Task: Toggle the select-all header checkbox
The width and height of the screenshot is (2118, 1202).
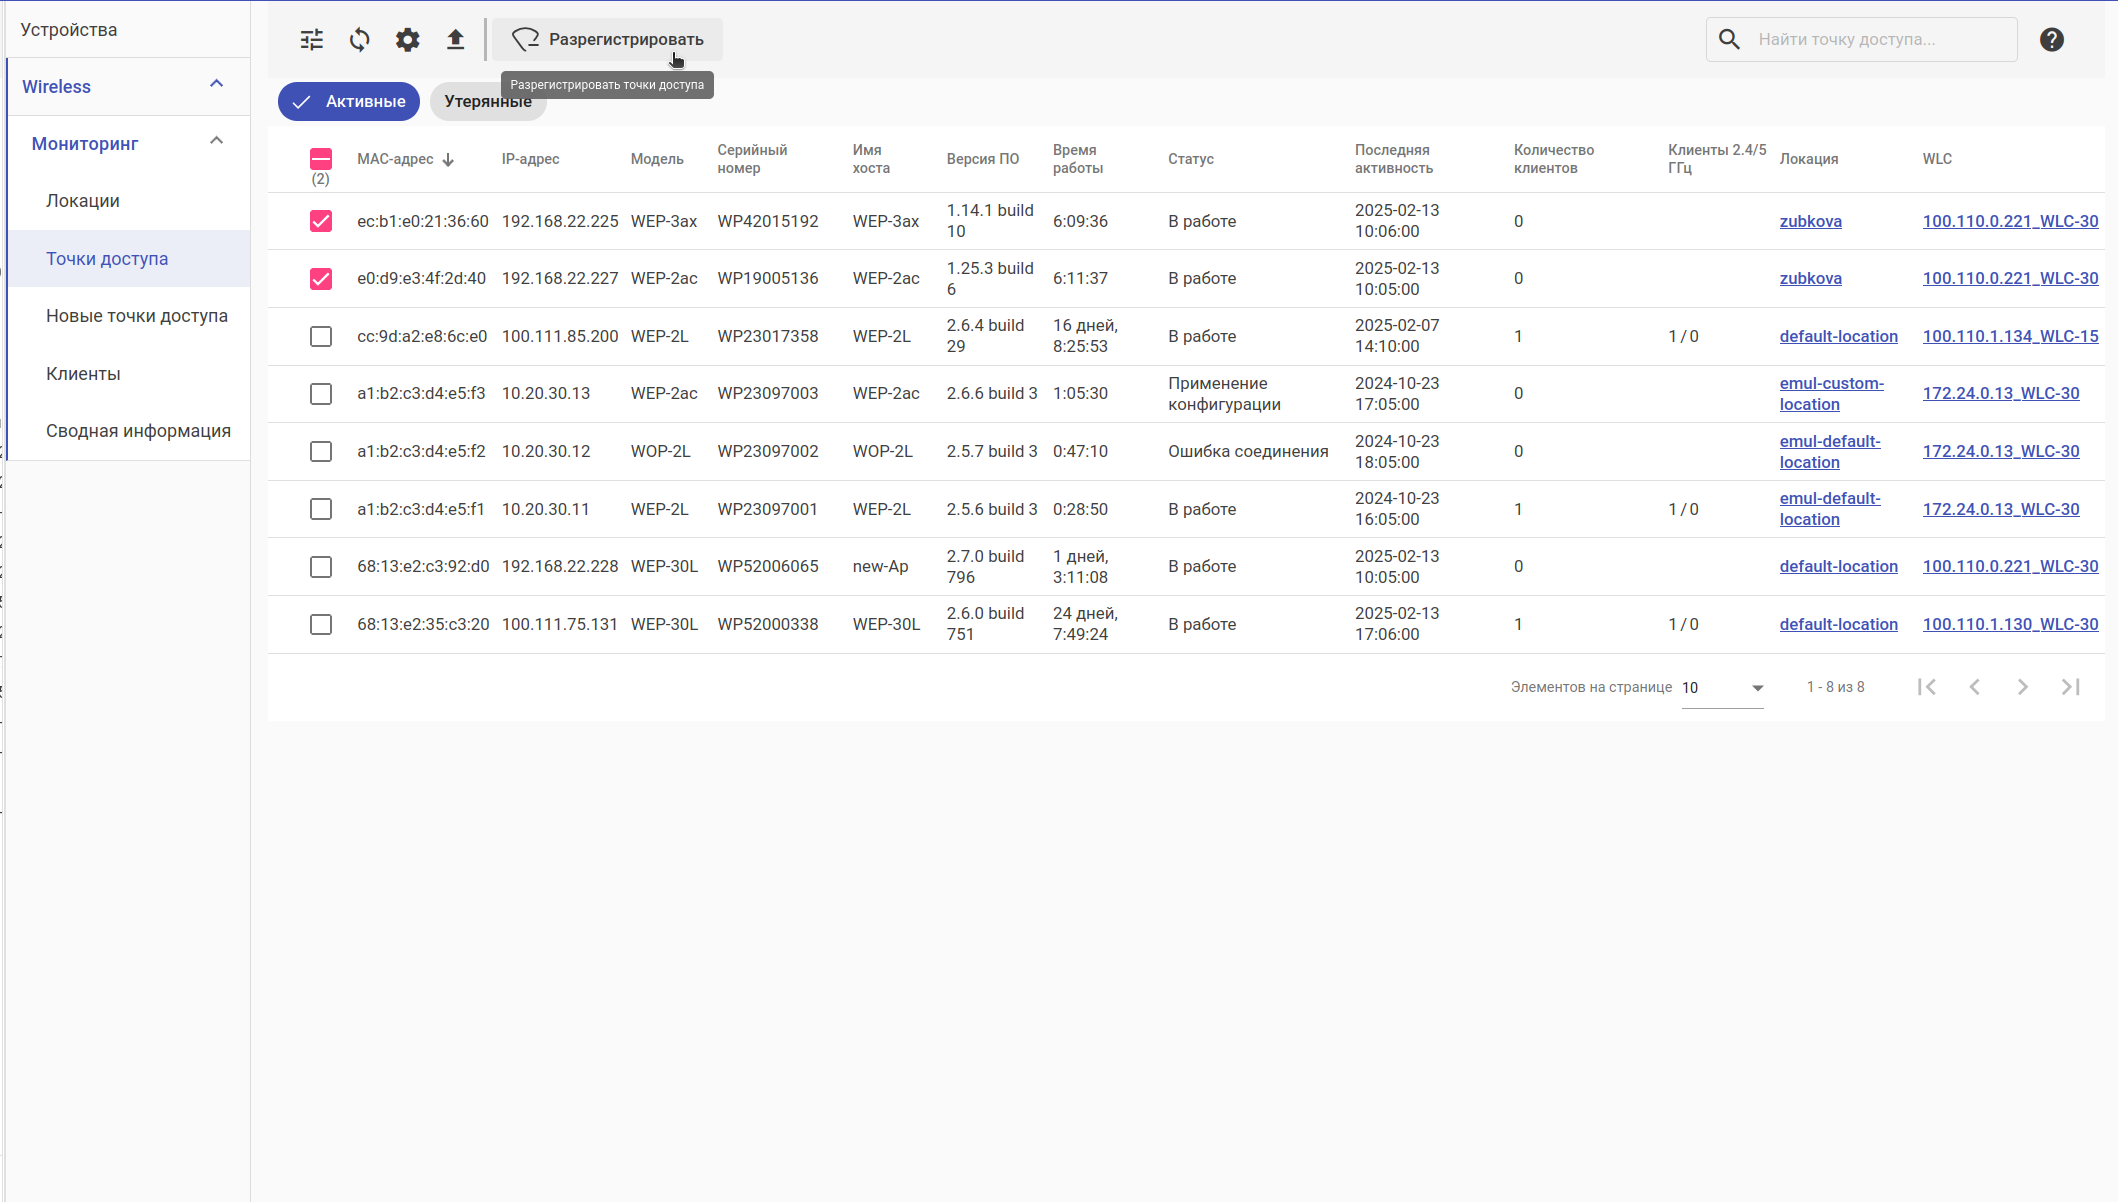Action: coord(321,159)
